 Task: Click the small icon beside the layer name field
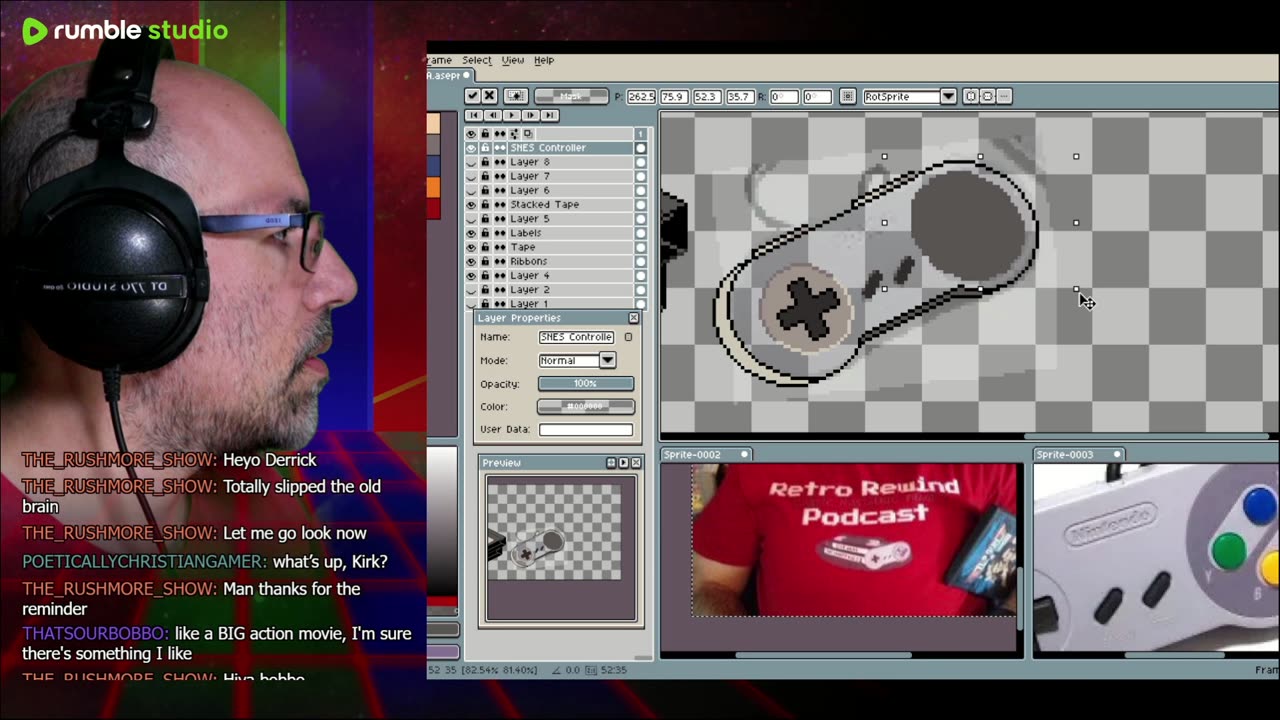click(628, 337)
